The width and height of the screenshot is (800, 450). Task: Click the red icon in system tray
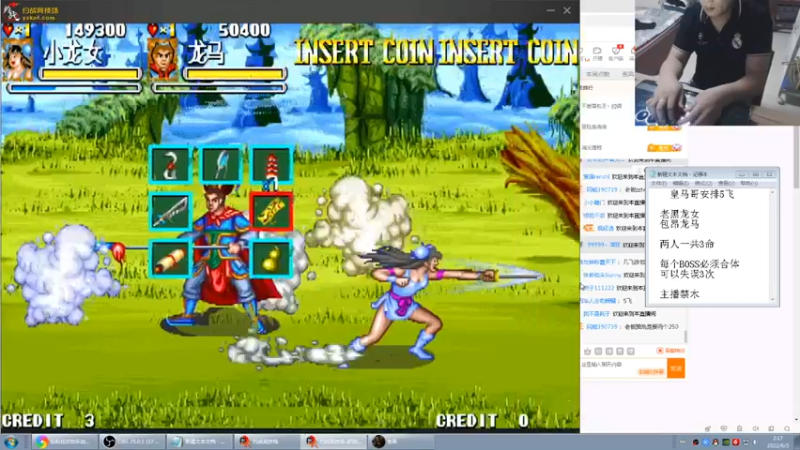tap(736, 442)
